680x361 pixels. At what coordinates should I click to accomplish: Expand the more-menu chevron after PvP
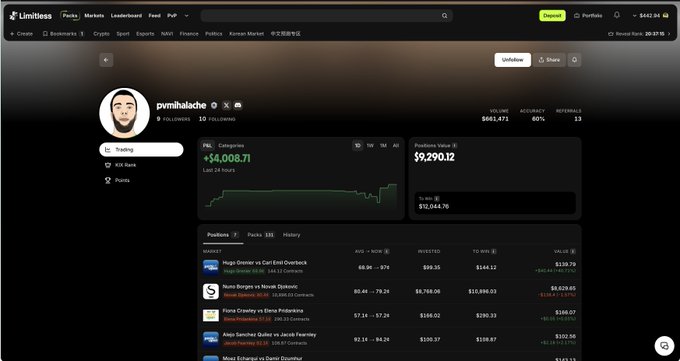(x=186, y=16)
